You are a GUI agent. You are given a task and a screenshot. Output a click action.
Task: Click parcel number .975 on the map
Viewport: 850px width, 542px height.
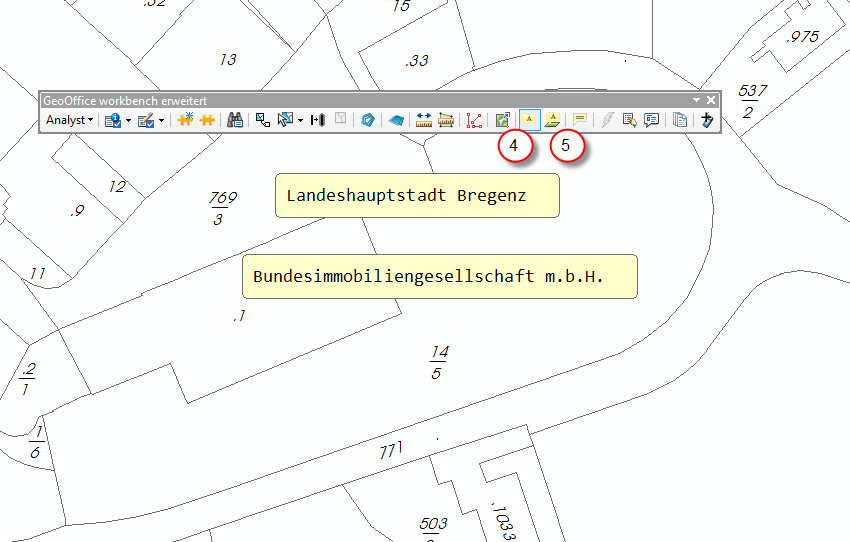802,37
